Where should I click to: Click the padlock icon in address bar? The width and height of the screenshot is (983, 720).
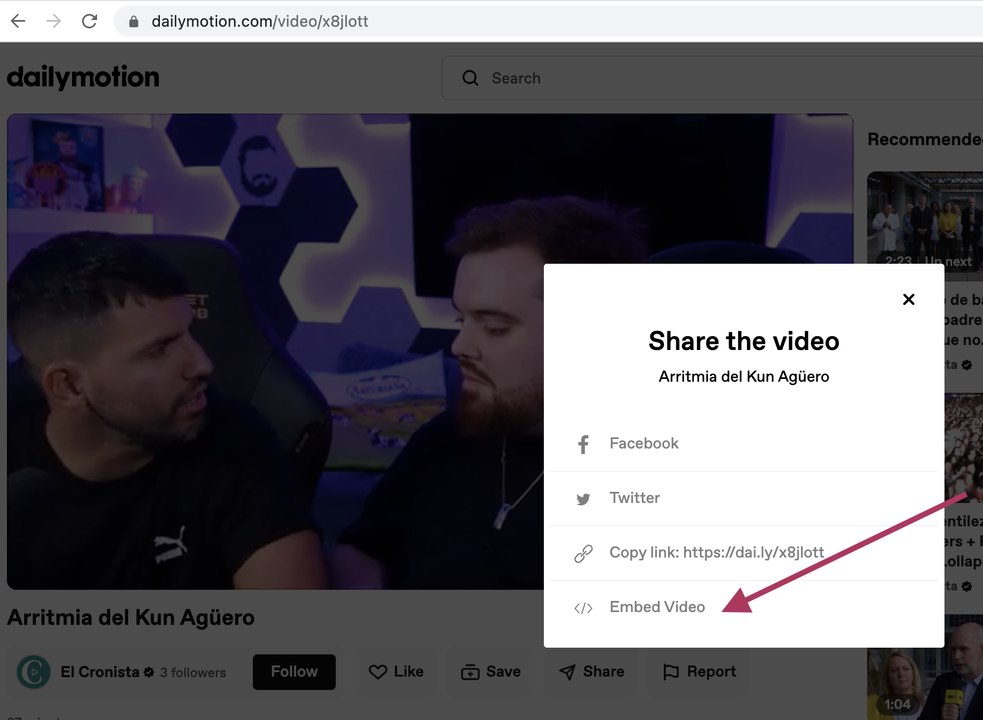click(x=133, y=21)
